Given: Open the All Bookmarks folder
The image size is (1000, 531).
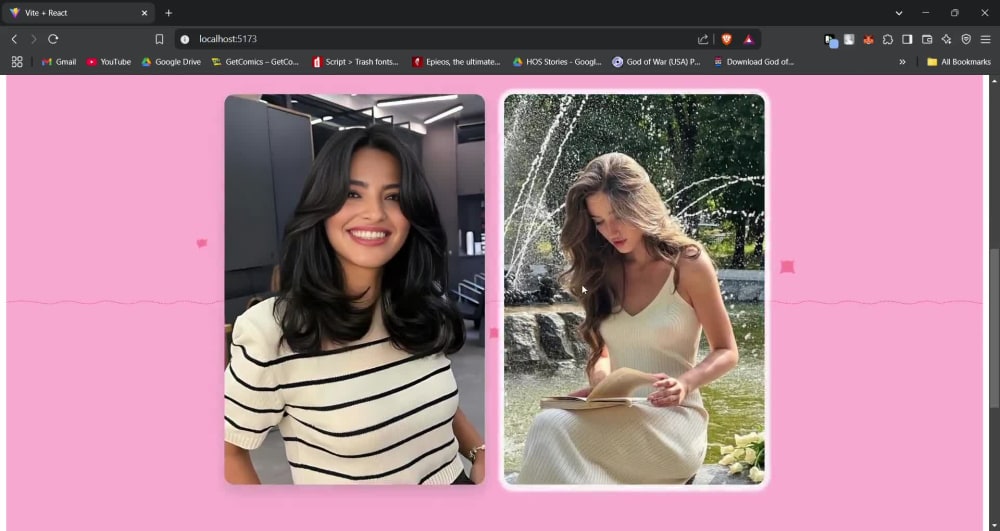Looking at the screenshot, I should (959, 62).
